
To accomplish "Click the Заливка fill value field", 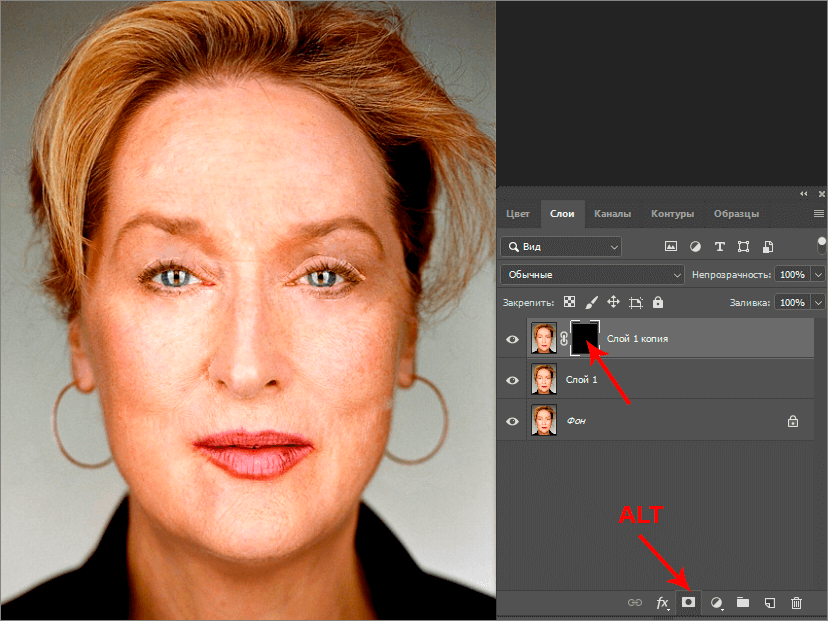I will click(791, 302).
